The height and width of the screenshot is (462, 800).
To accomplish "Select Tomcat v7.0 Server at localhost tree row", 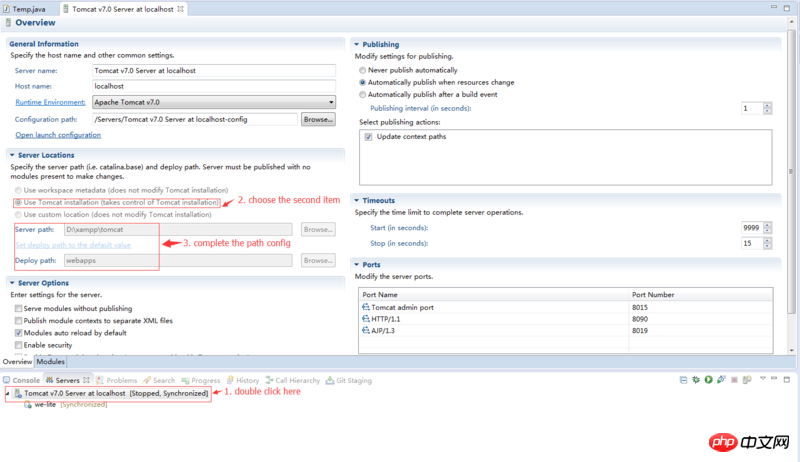I will coord(111,394).
